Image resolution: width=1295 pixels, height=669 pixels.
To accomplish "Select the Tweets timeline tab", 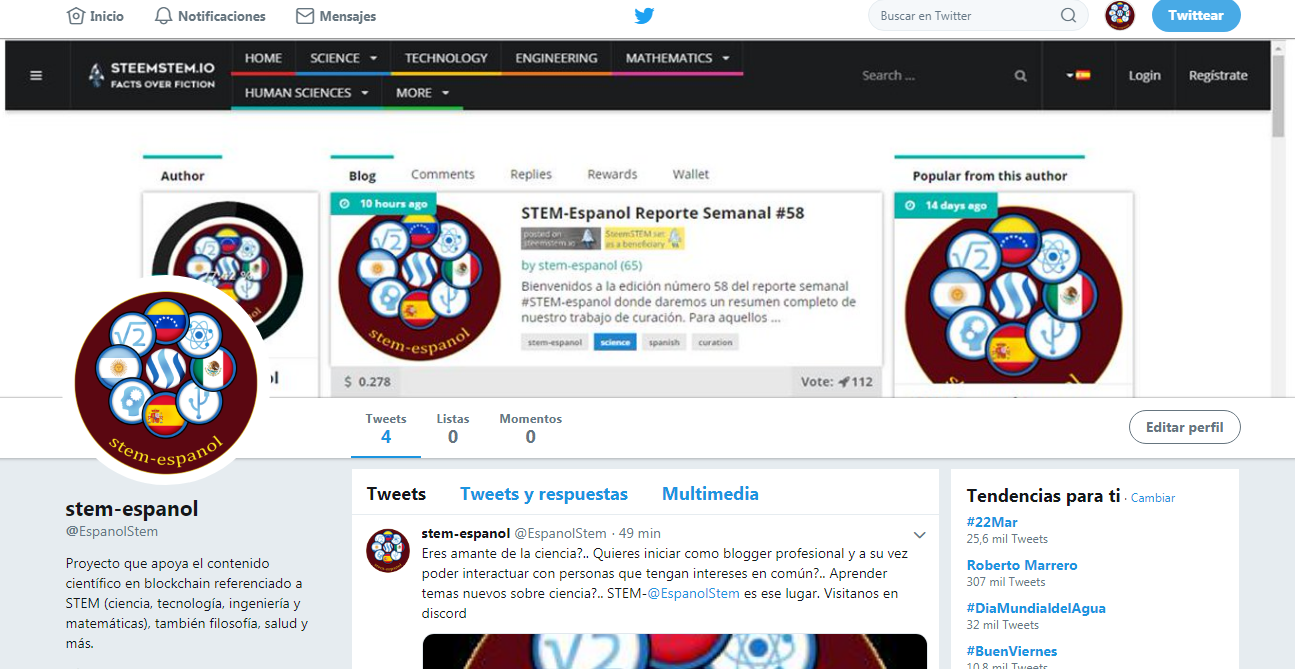I will pyautogui.click(x=396, y=494).
